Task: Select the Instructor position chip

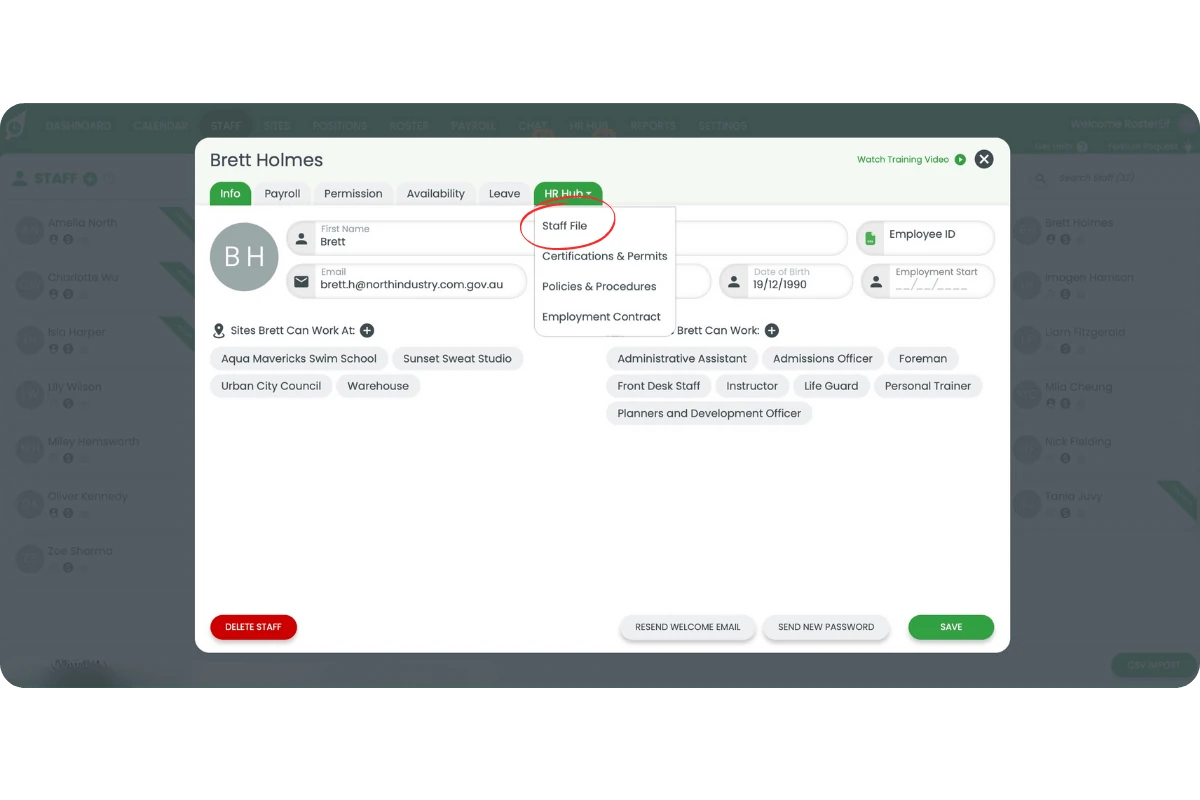Action: coord(752,386)
